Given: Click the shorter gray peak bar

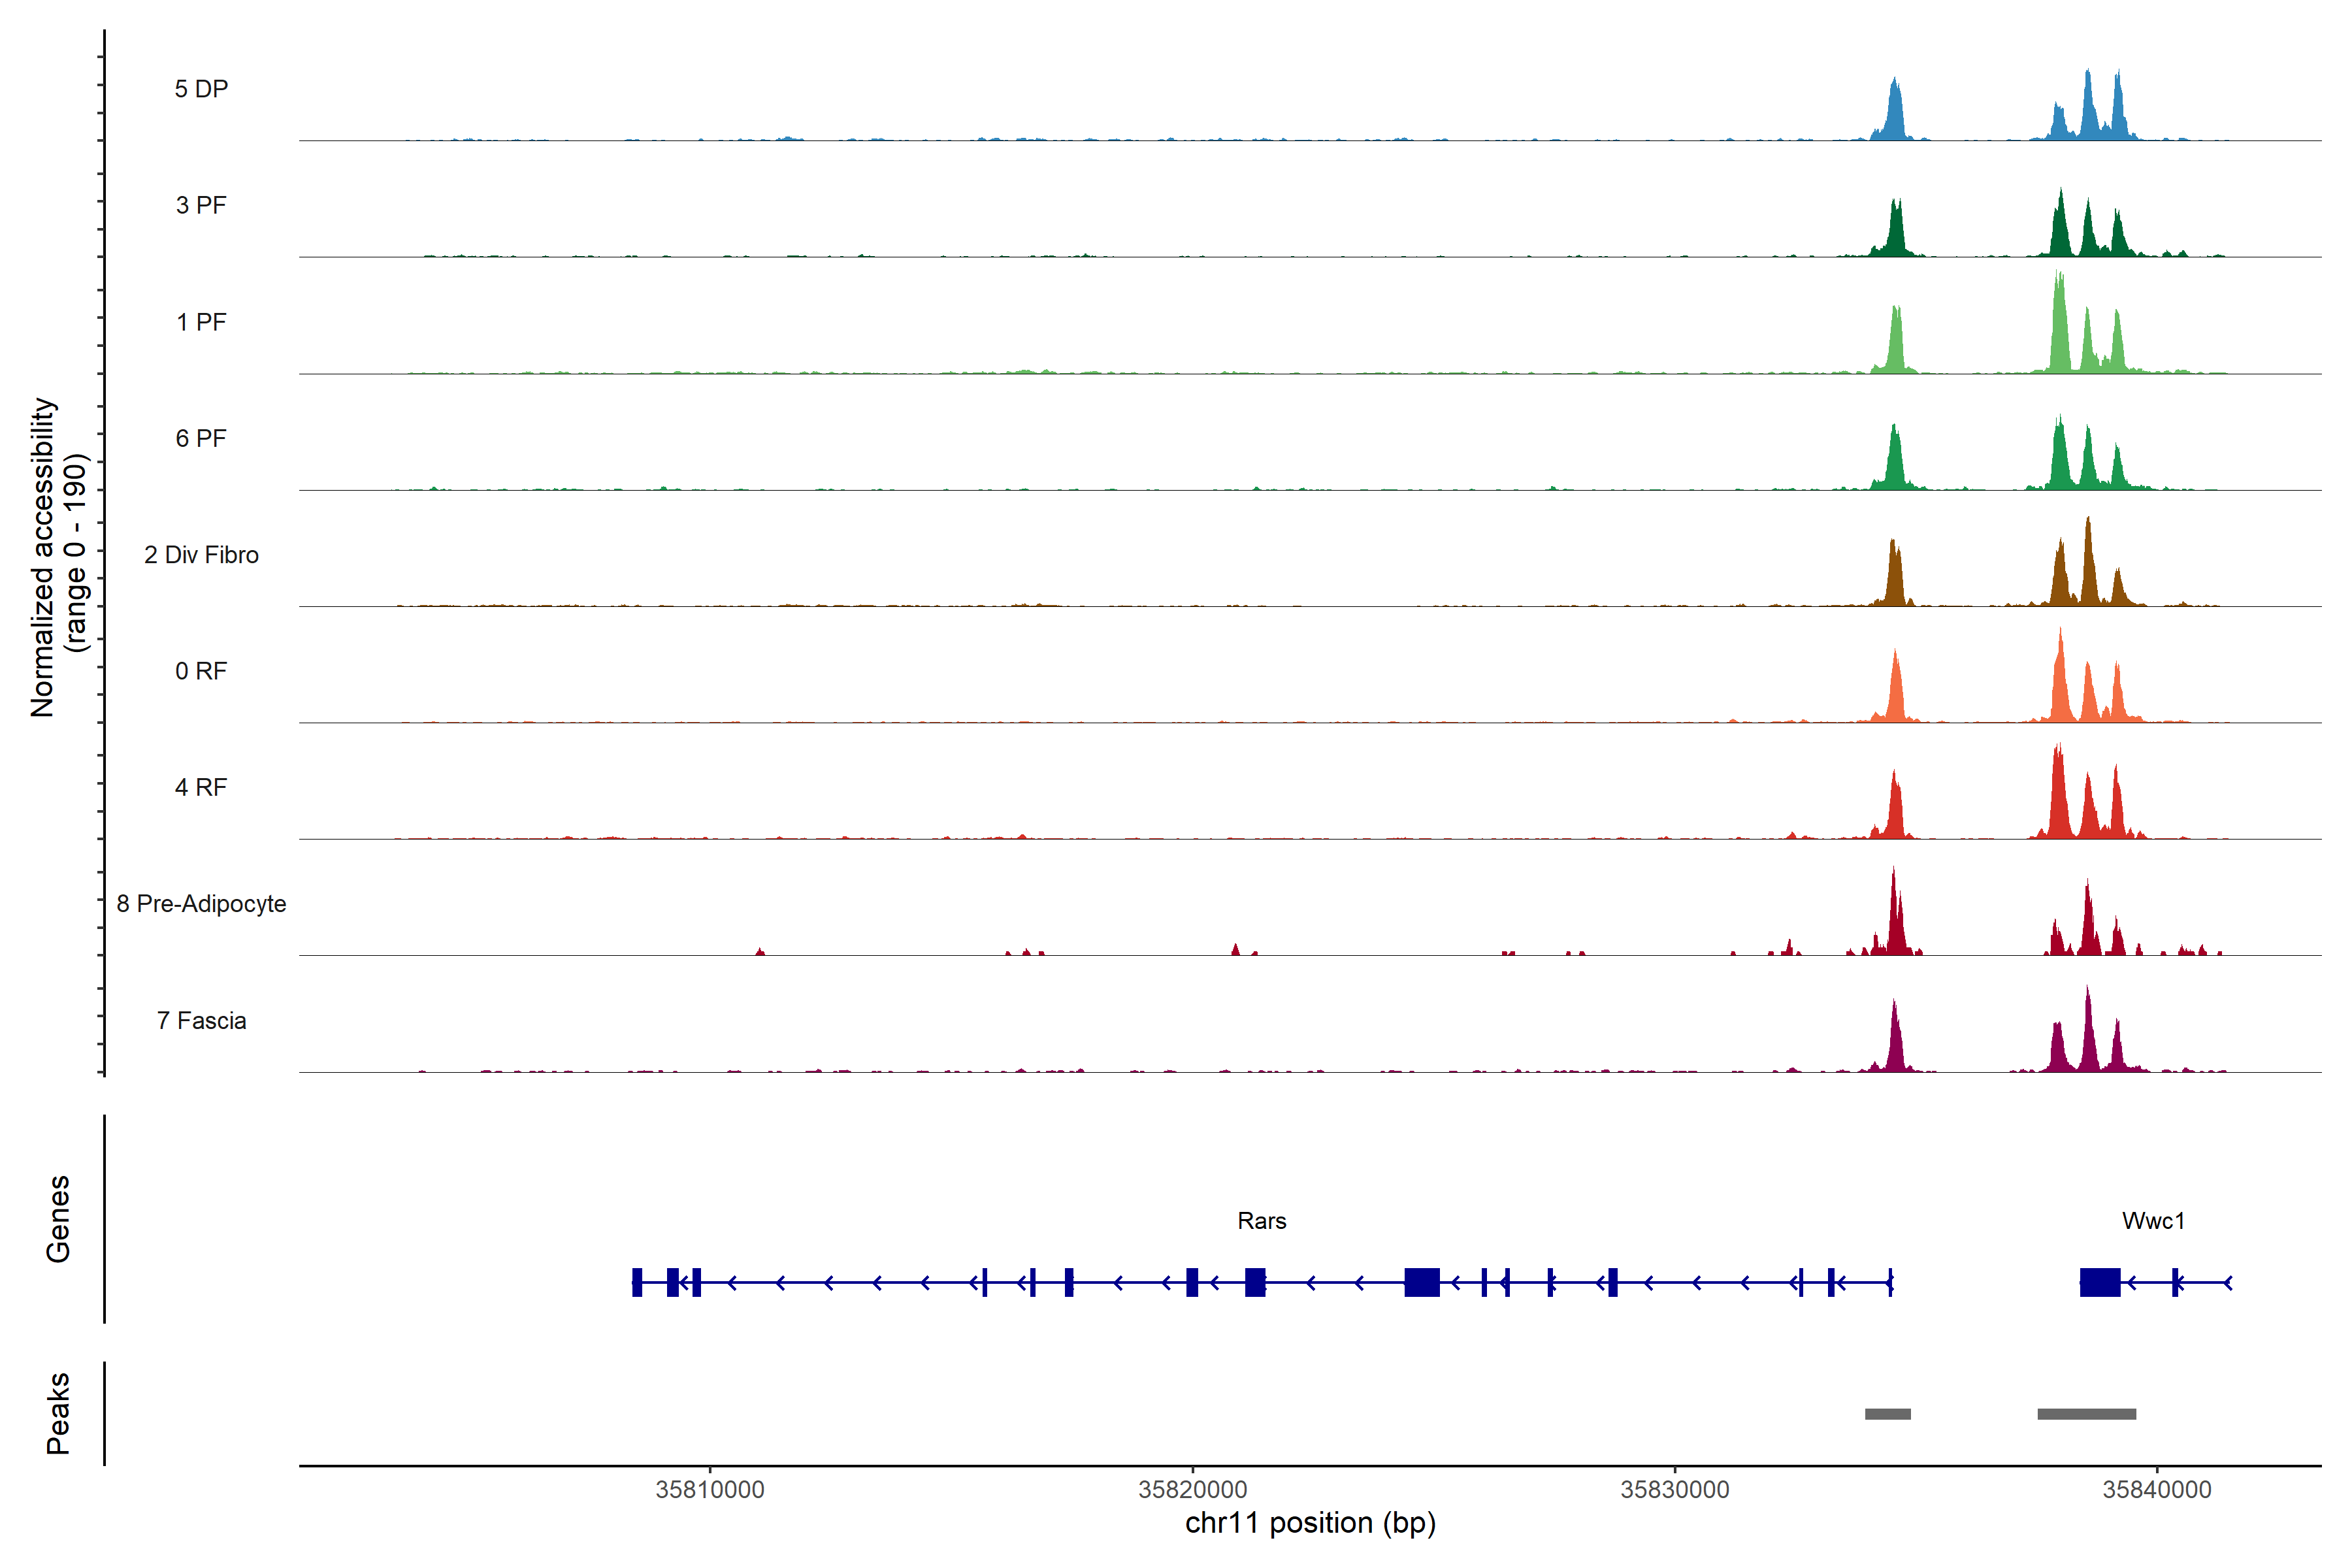Looking at the screenshot, I should point(1887,1414).
